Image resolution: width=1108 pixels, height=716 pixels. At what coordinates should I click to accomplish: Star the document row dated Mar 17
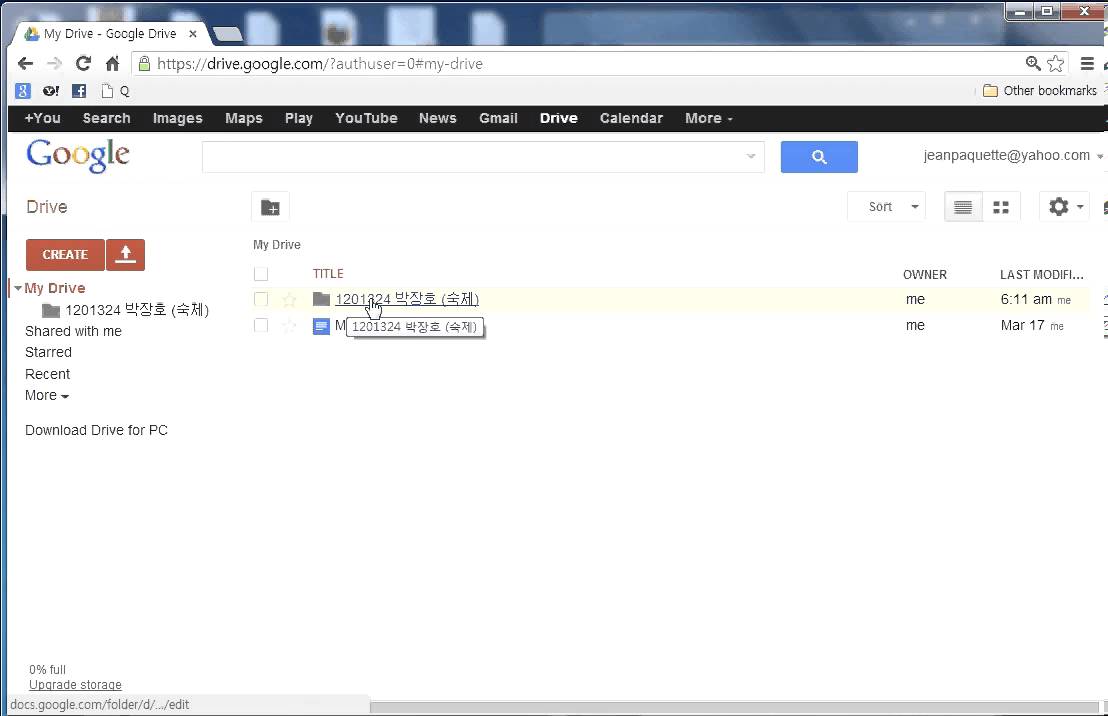pyautogui.click(x=289, y=326)
